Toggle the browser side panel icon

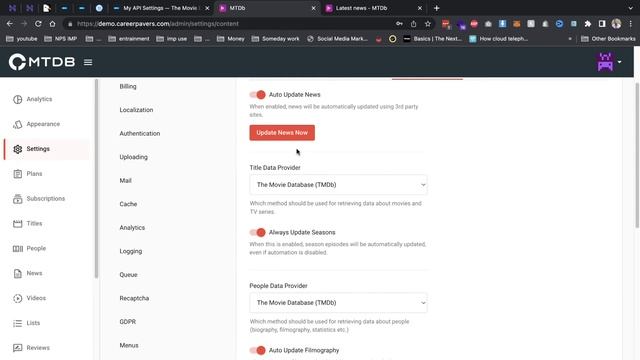coord(602,24)
